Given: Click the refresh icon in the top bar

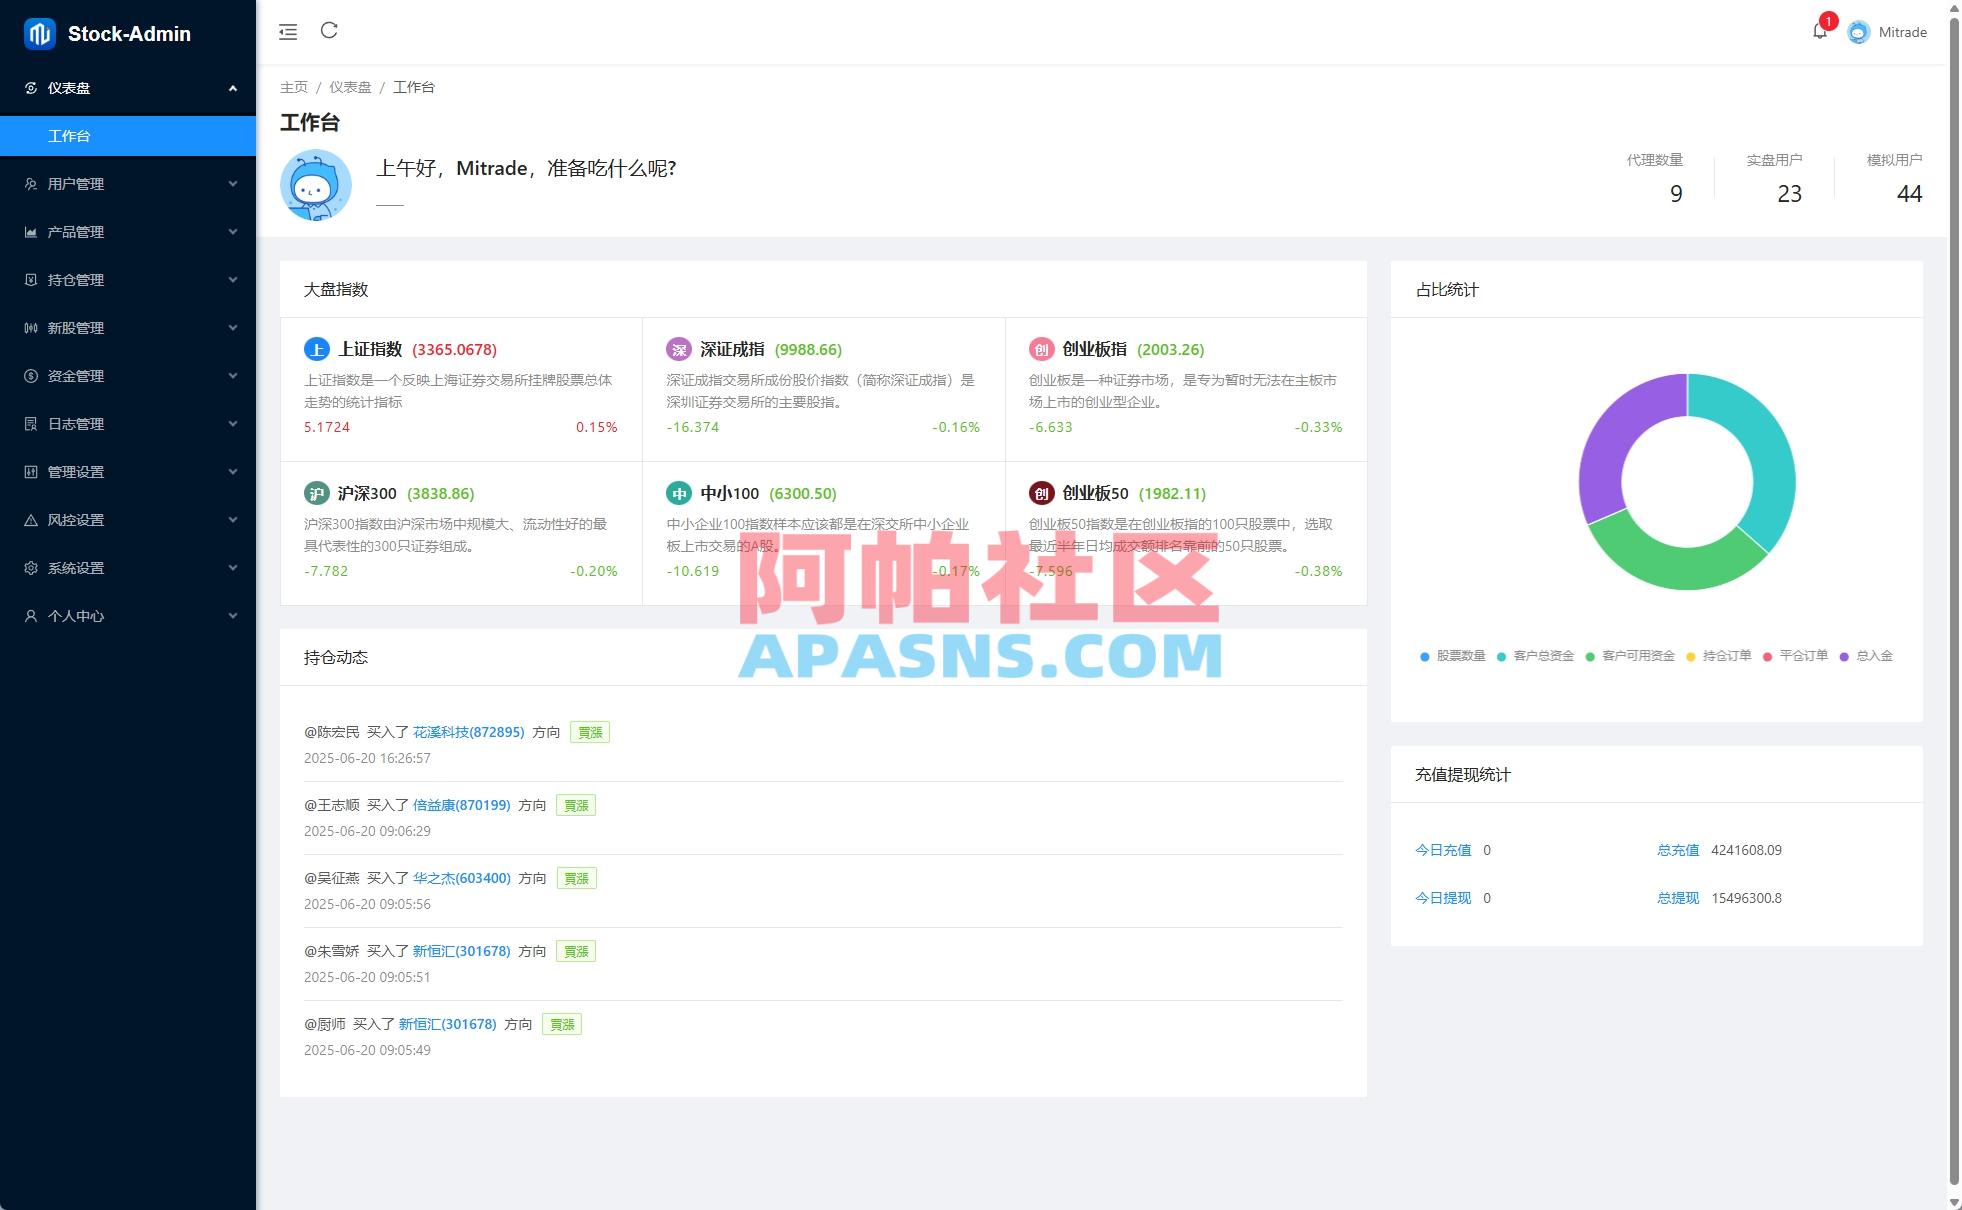Looking at the screenshot, I should tap(329, 31).
